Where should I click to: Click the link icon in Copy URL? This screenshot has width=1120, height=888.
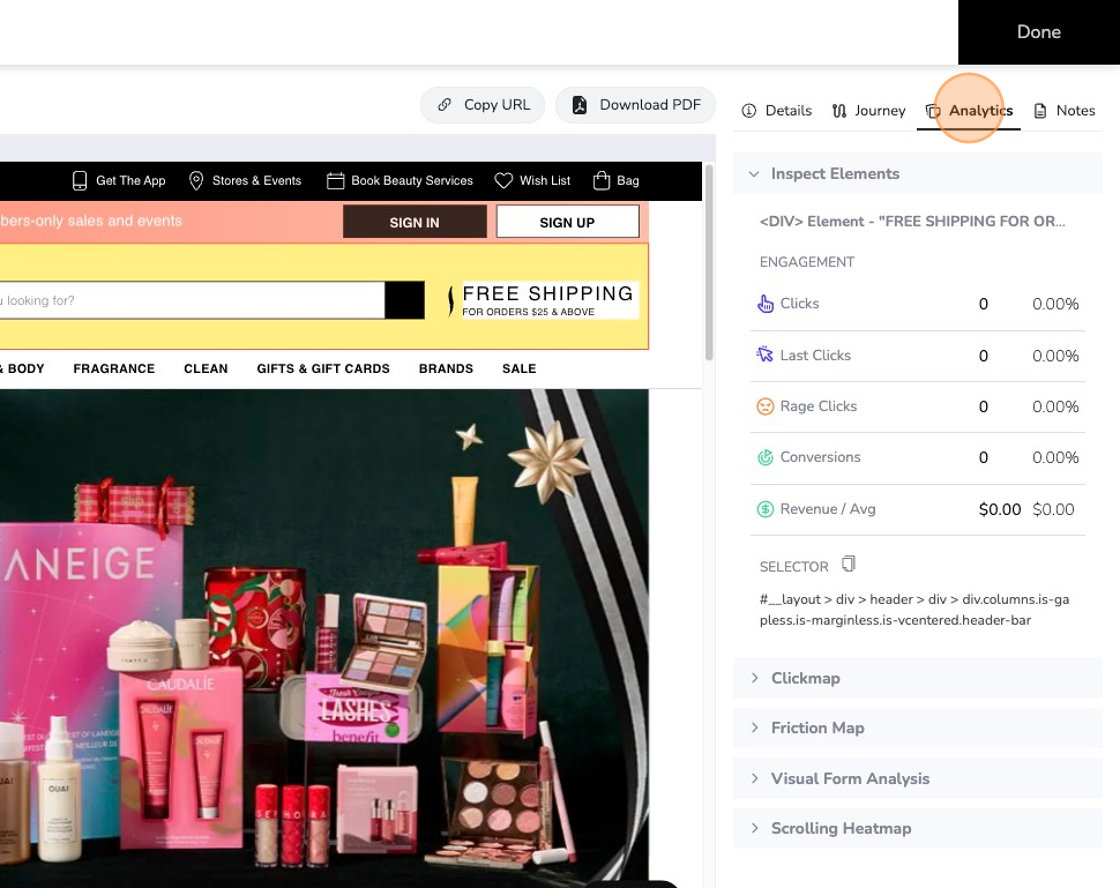444,105
